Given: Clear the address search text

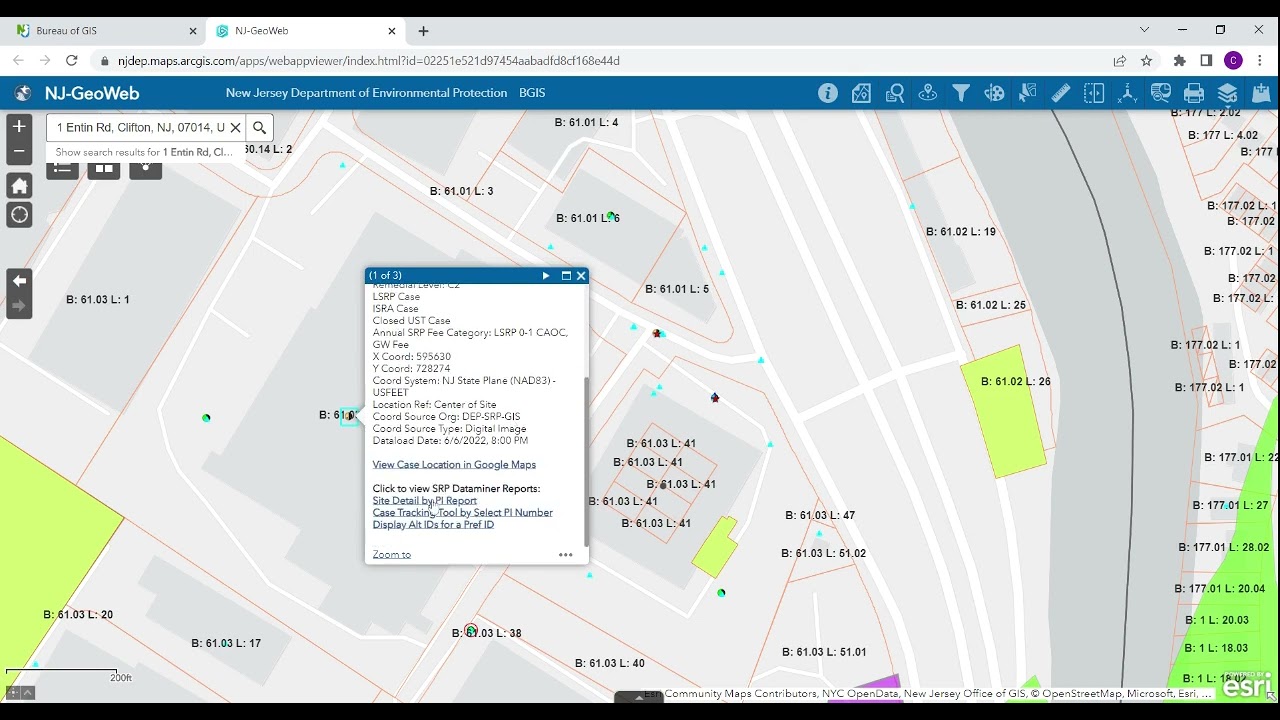Looking at the screenshot, I should [x=236, y=127].
